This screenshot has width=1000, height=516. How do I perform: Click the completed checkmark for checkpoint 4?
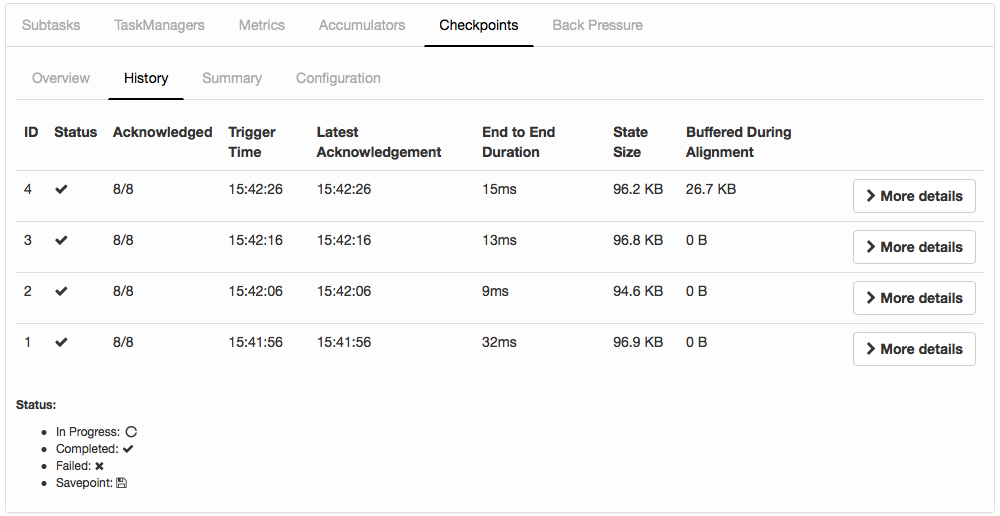pos(61,189)
